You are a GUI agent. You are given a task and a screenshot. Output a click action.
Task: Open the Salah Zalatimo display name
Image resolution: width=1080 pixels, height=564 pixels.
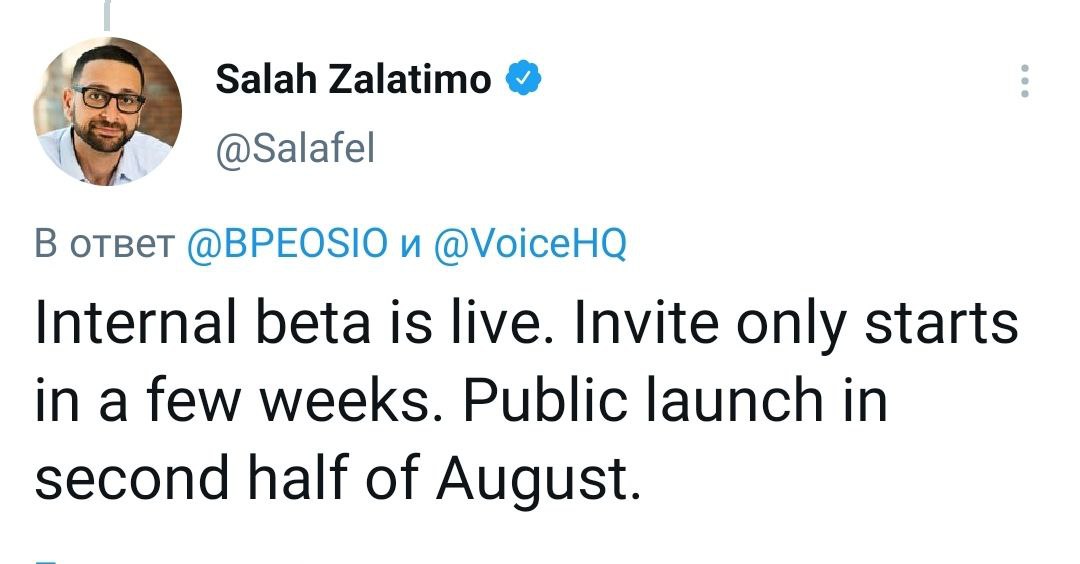click(354, 79)
